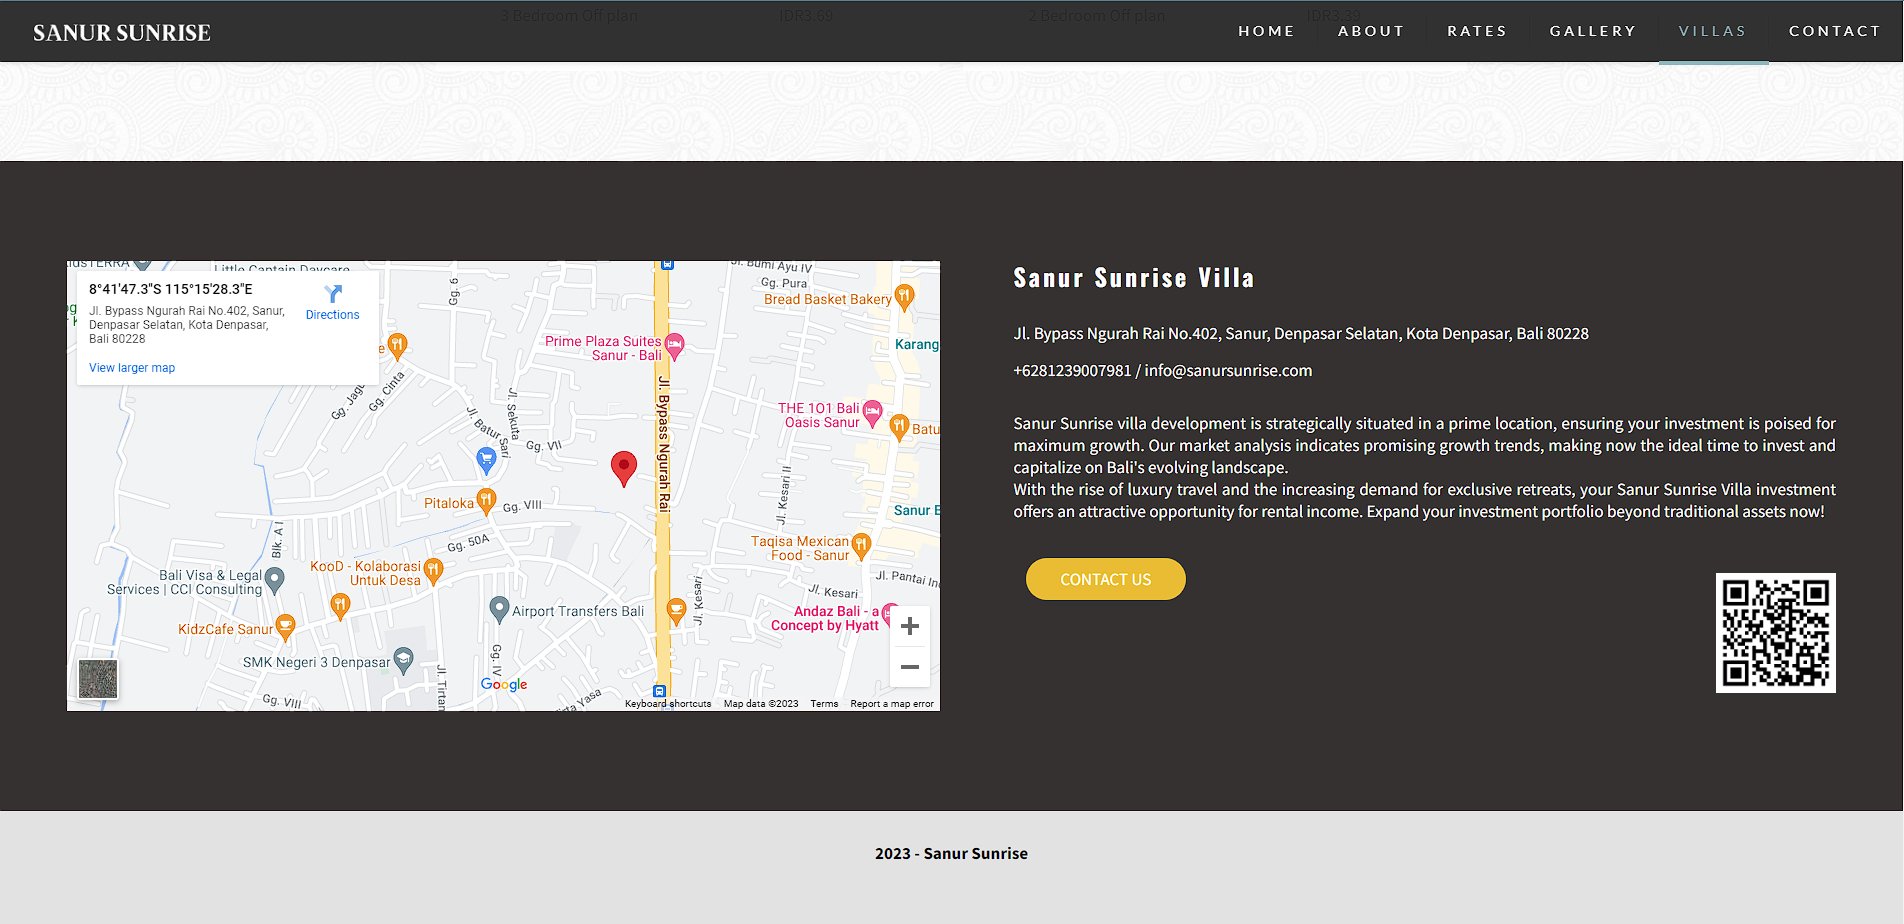Select the Bread Basket Bakery restaurant pin

tap(904, 296)
